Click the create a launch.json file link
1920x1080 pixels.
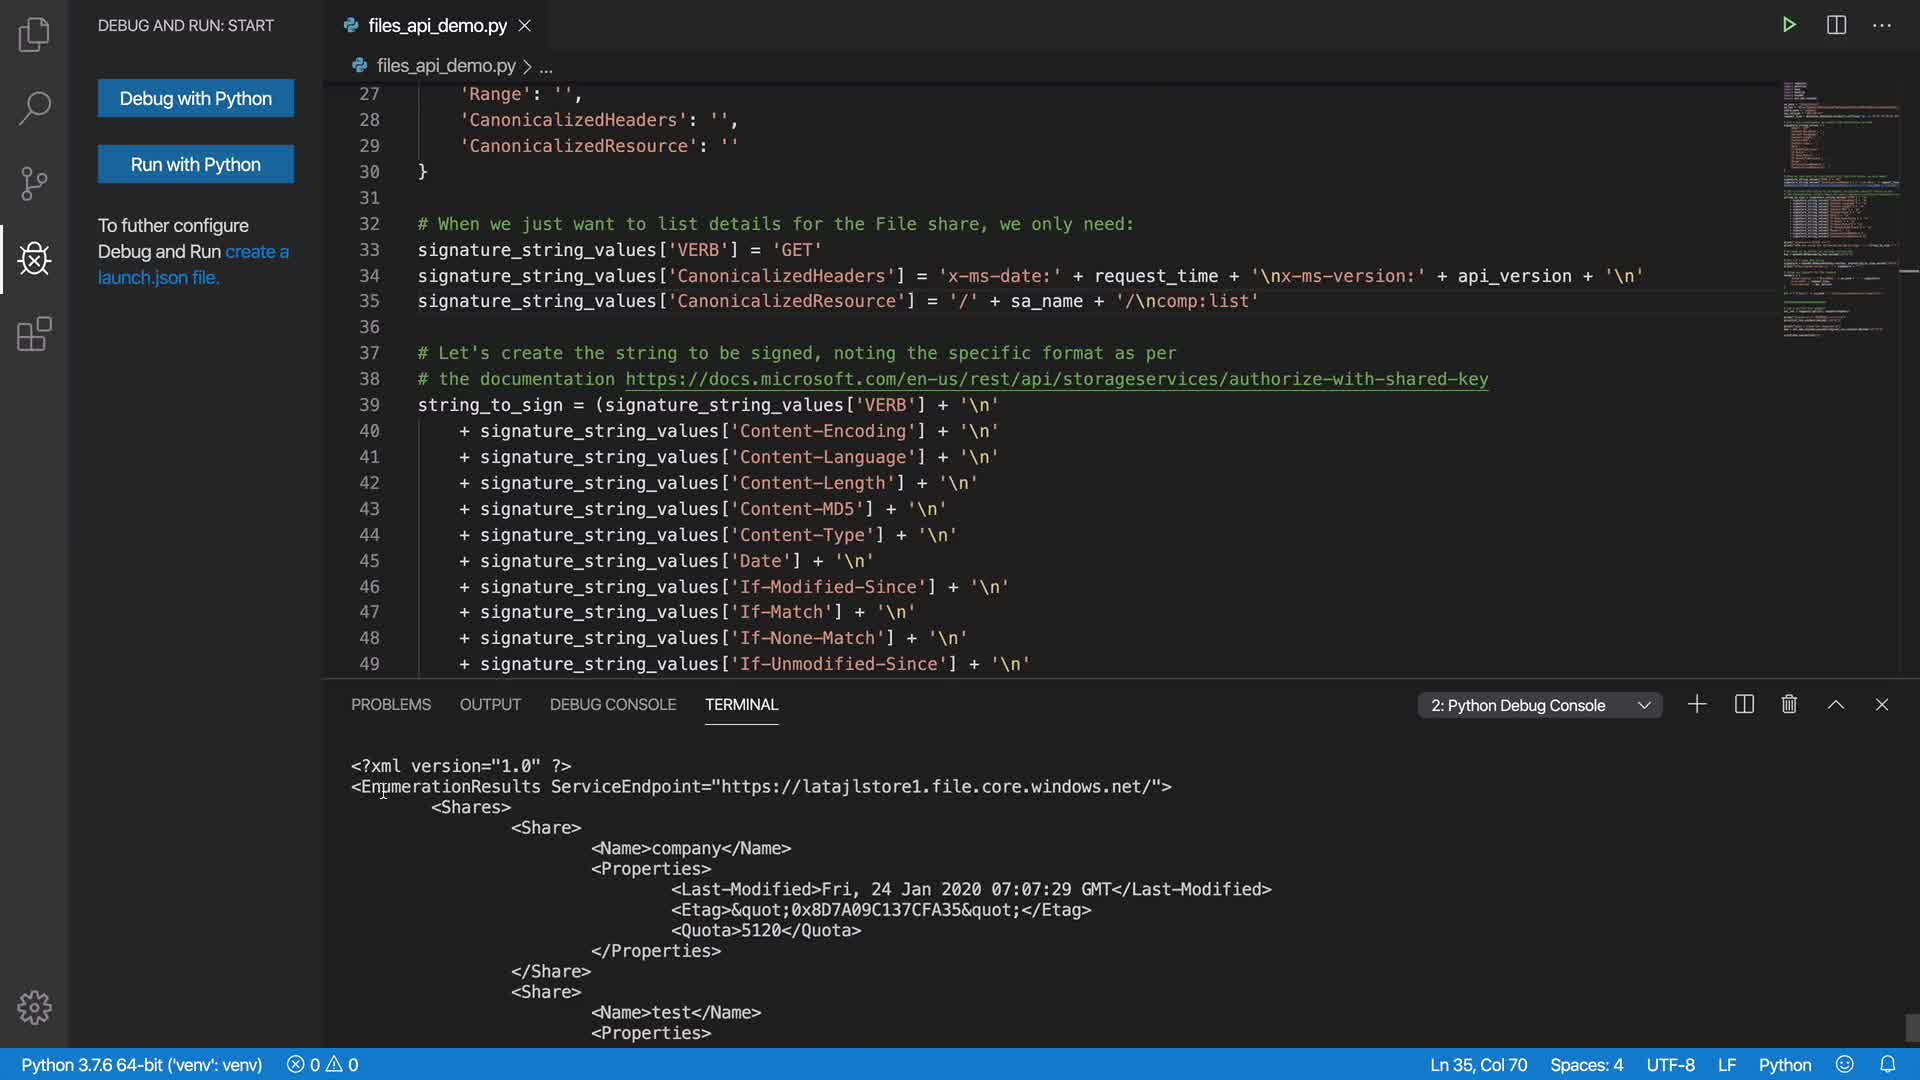[158, 278]
